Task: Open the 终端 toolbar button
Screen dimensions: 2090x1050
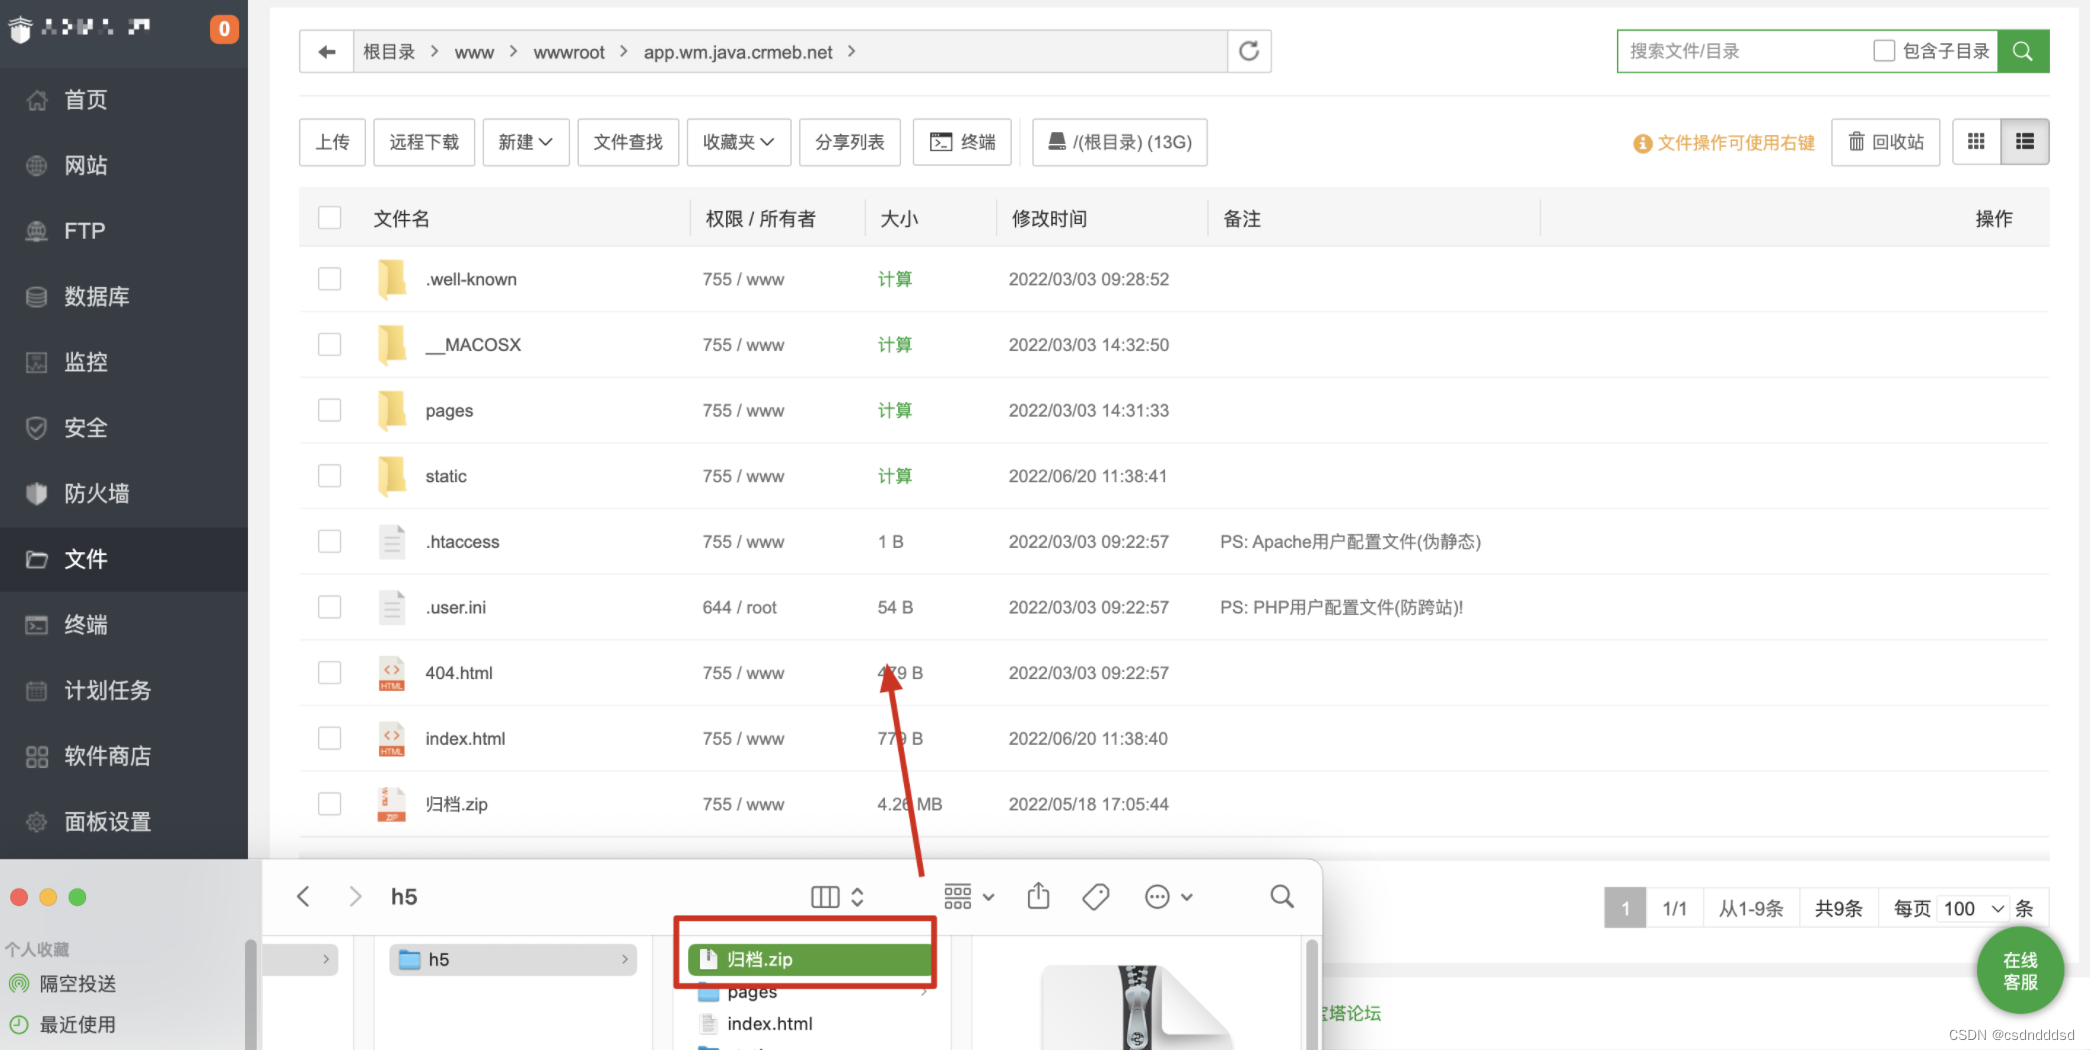Action: tap(962, 142)
